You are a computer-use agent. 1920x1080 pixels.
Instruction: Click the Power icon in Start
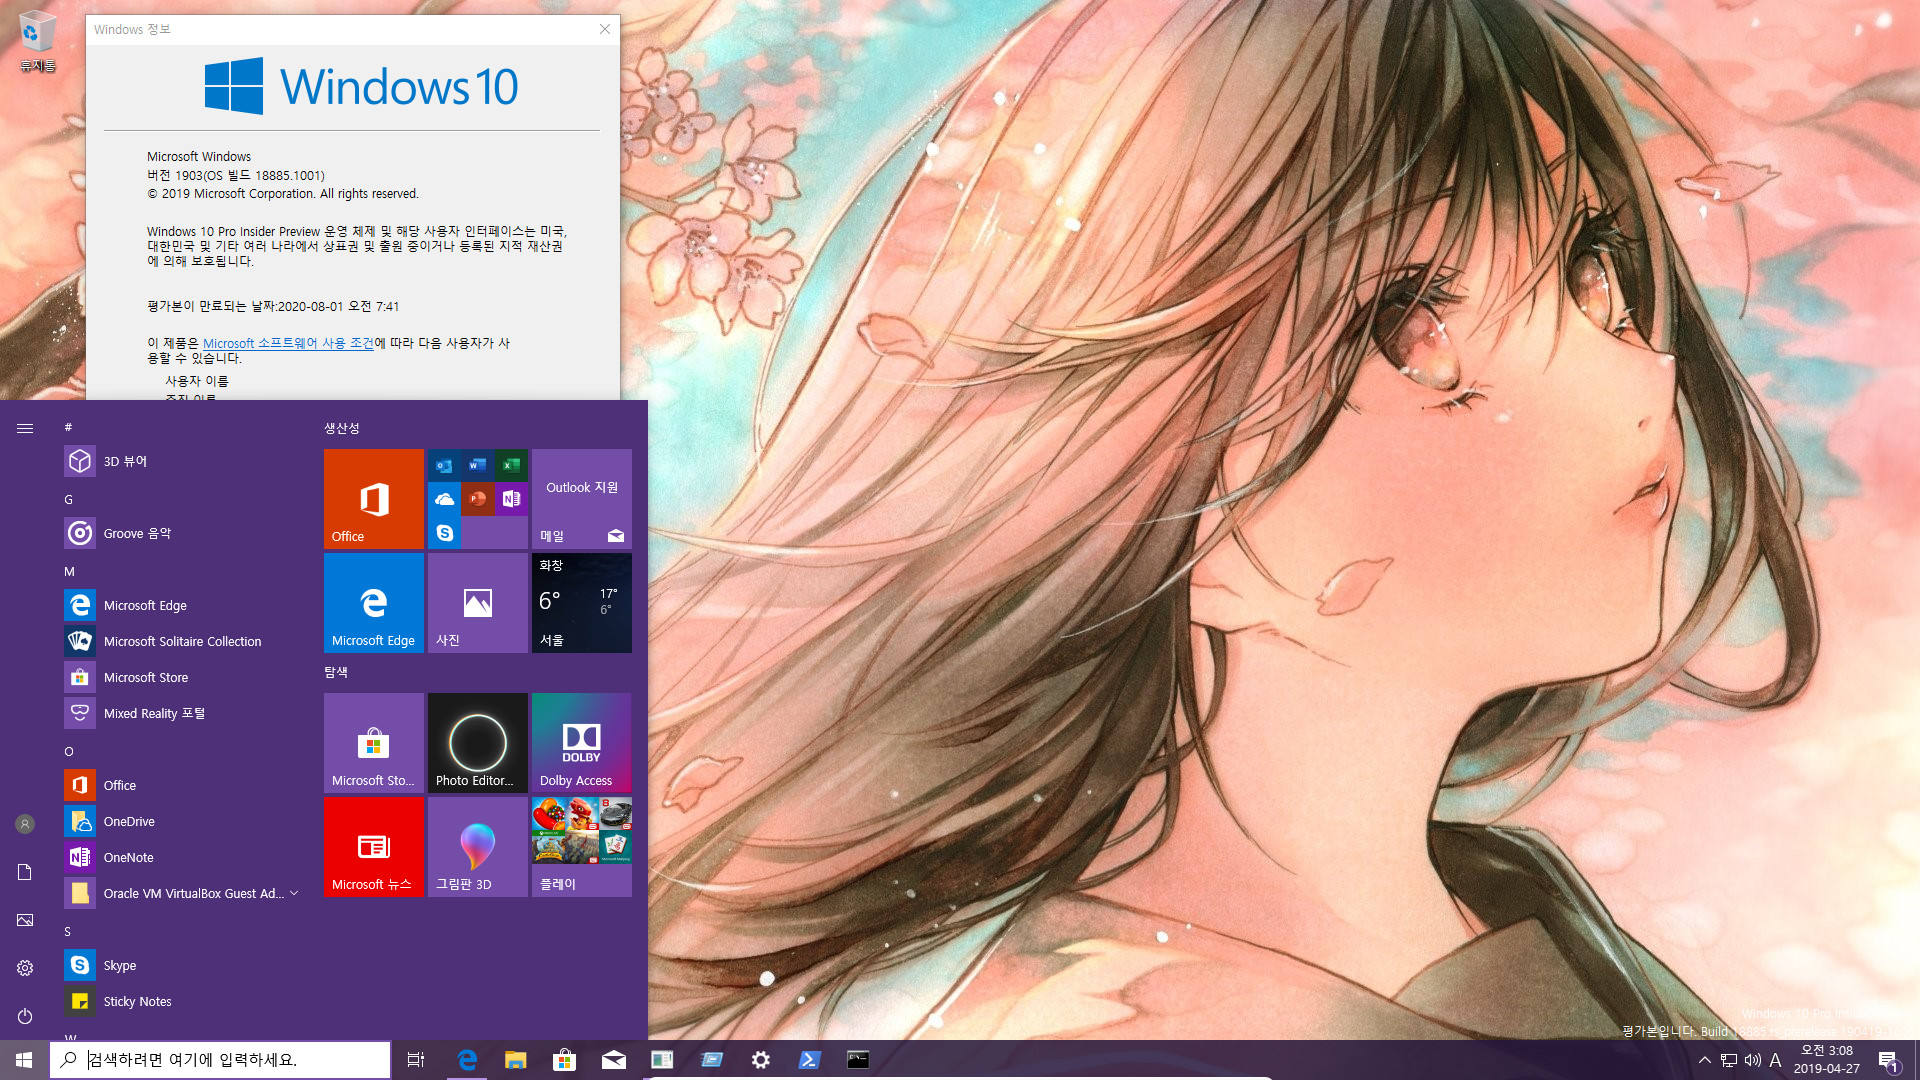pyautogui.click(x=25, y=1016)
